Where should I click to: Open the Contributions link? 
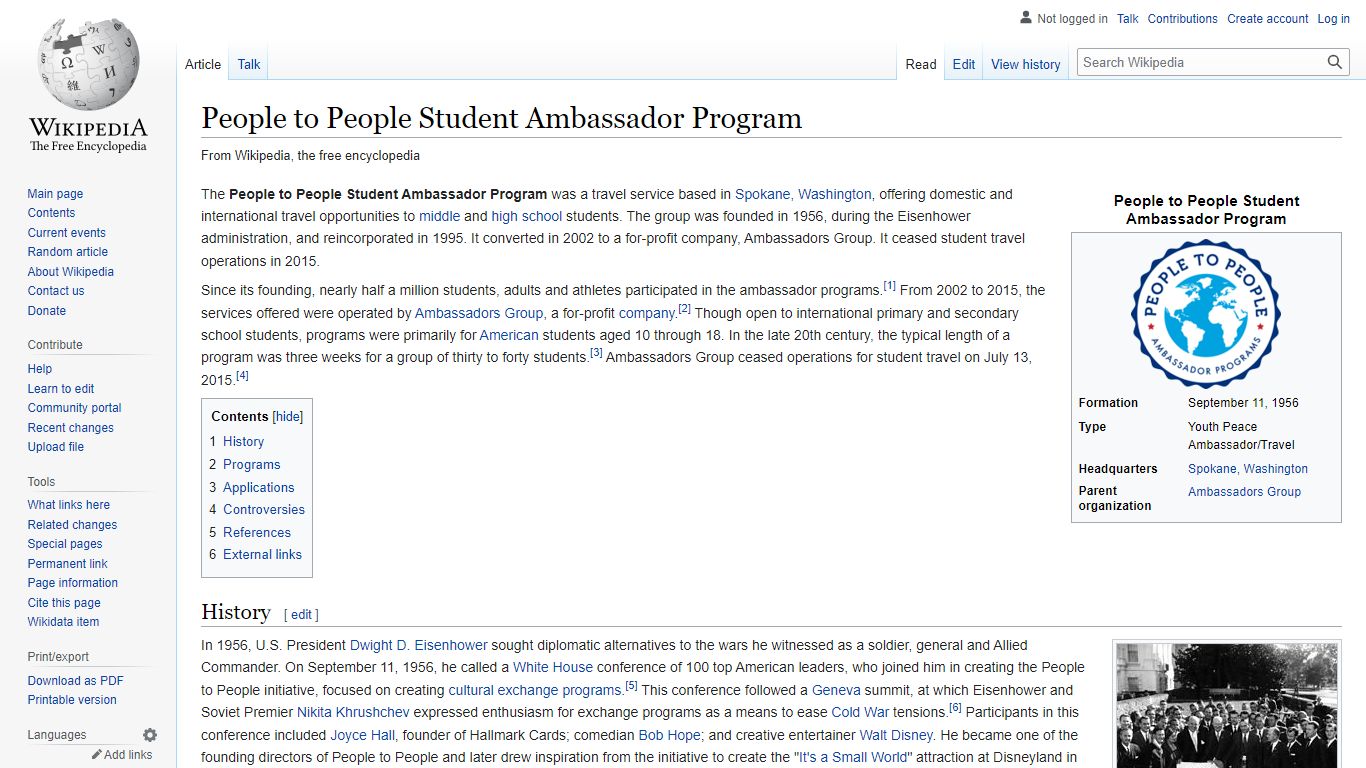(1183, 19)
